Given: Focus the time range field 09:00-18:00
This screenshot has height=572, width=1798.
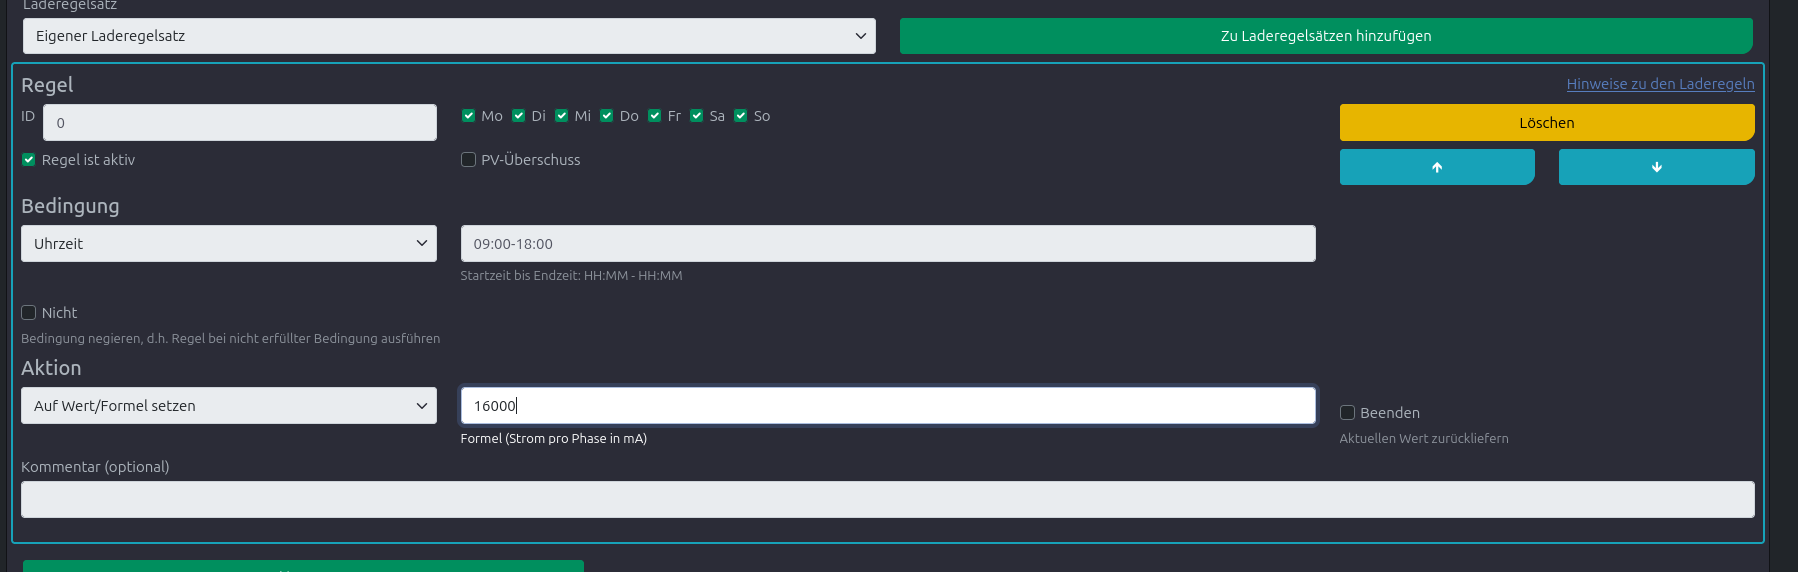Looking at the screenshot, I should click(887, 244).
